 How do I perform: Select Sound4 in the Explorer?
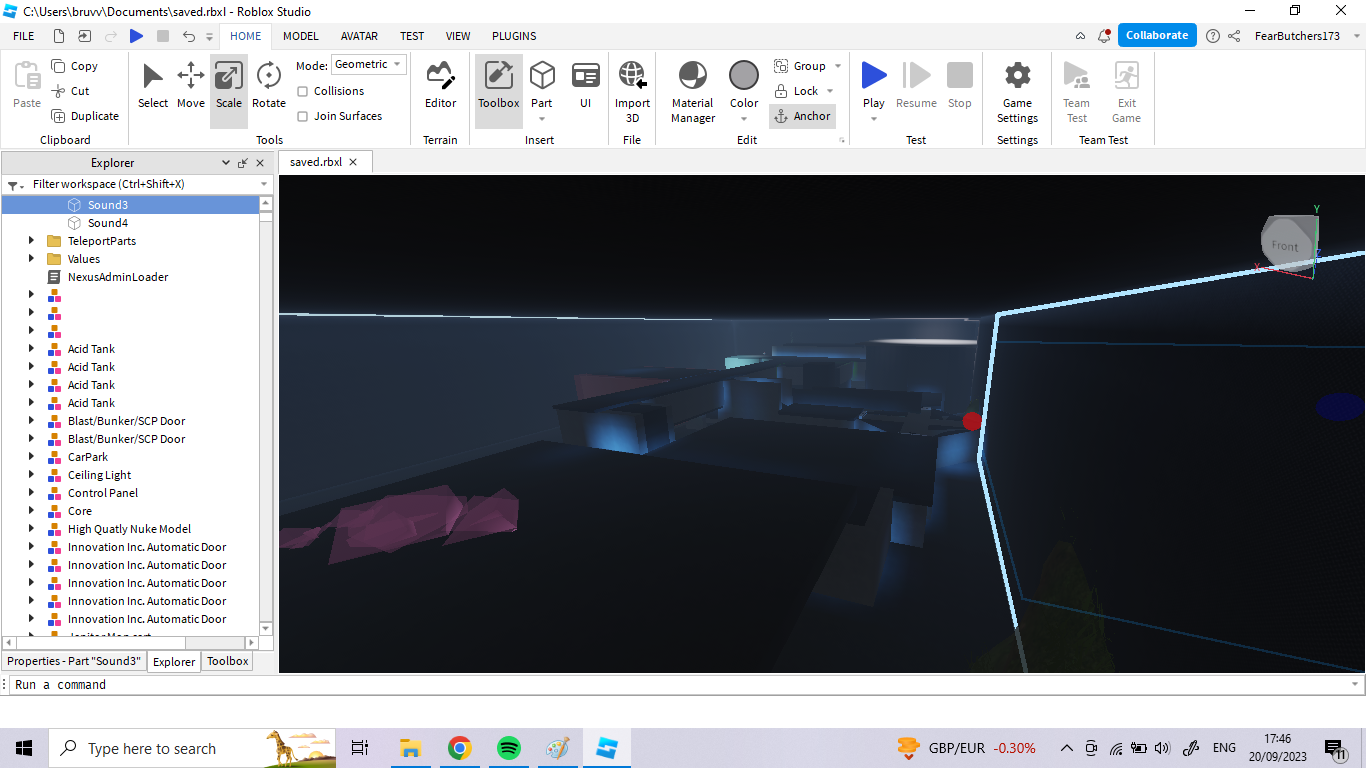108,223
